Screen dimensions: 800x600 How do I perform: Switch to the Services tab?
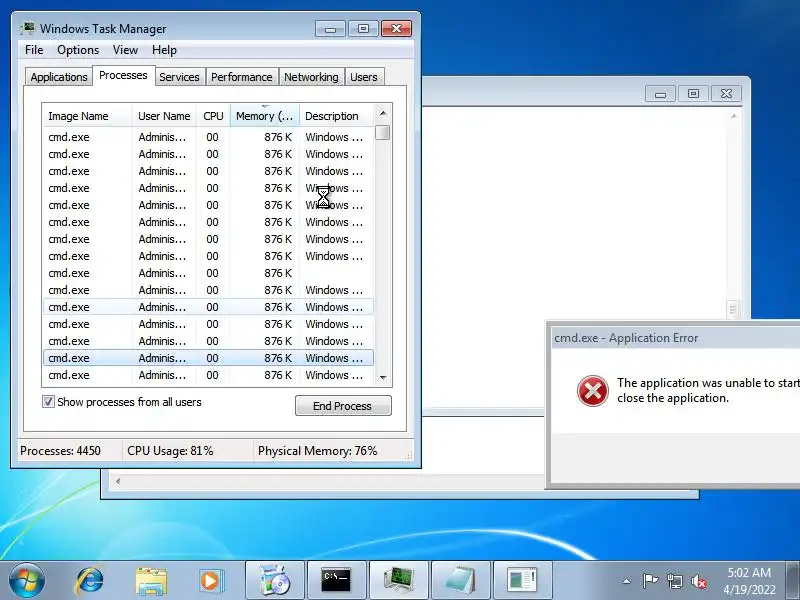tap(179, 77)
